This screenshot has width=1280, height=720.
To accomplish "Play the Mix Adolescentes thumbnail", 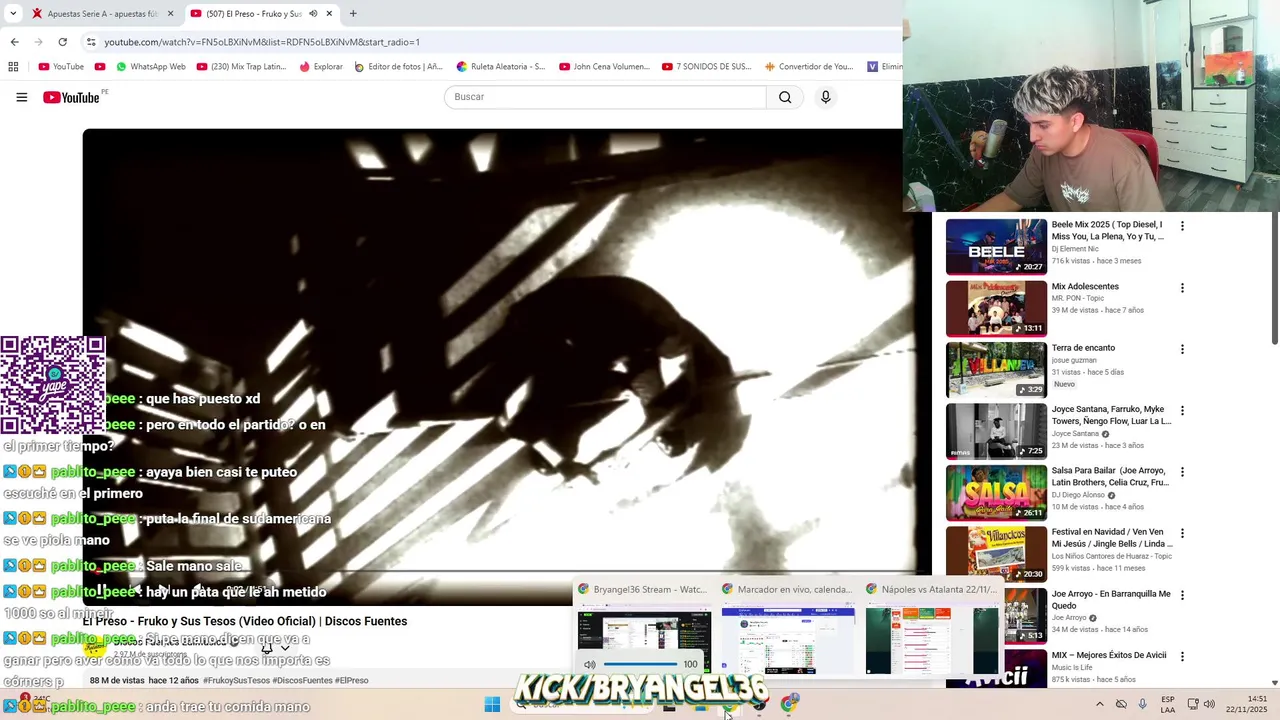I will (996, 308).
